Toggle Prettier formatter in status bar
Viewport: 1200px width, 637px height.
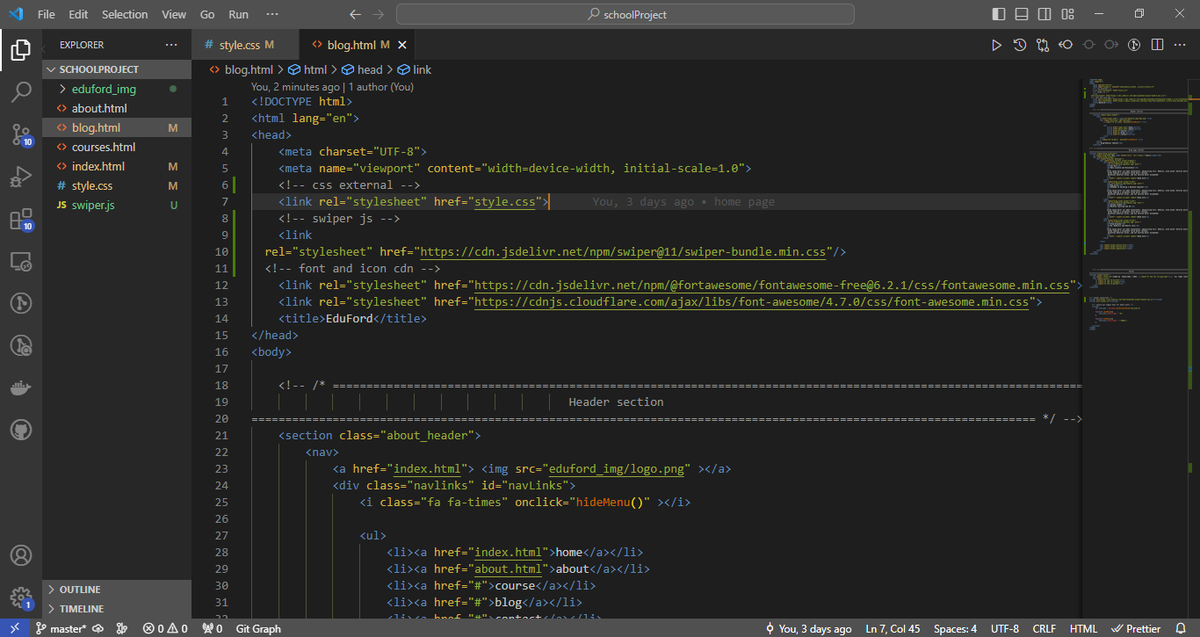(1136, 629)
